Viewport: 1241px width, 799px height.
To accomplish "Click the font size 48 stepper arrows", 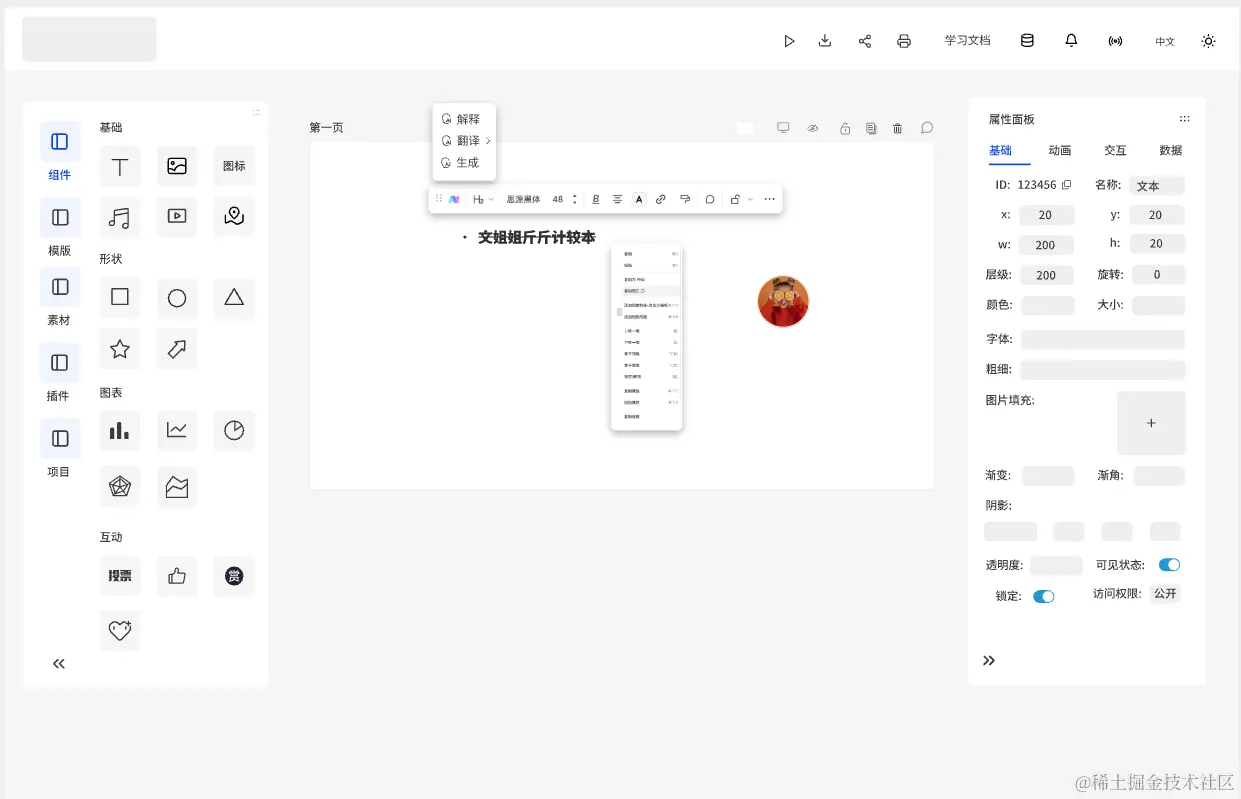I will click(574, 199).
